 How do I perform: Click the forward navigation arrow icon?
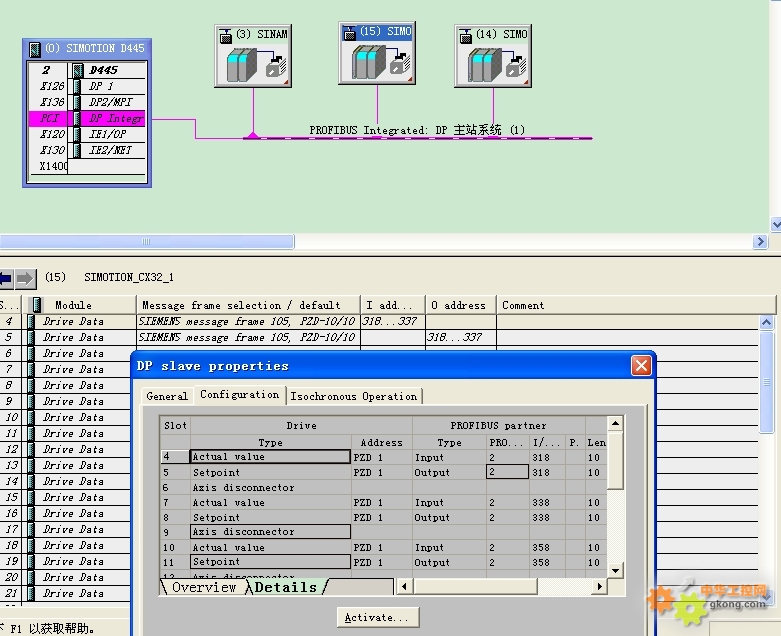pos(25,278)
